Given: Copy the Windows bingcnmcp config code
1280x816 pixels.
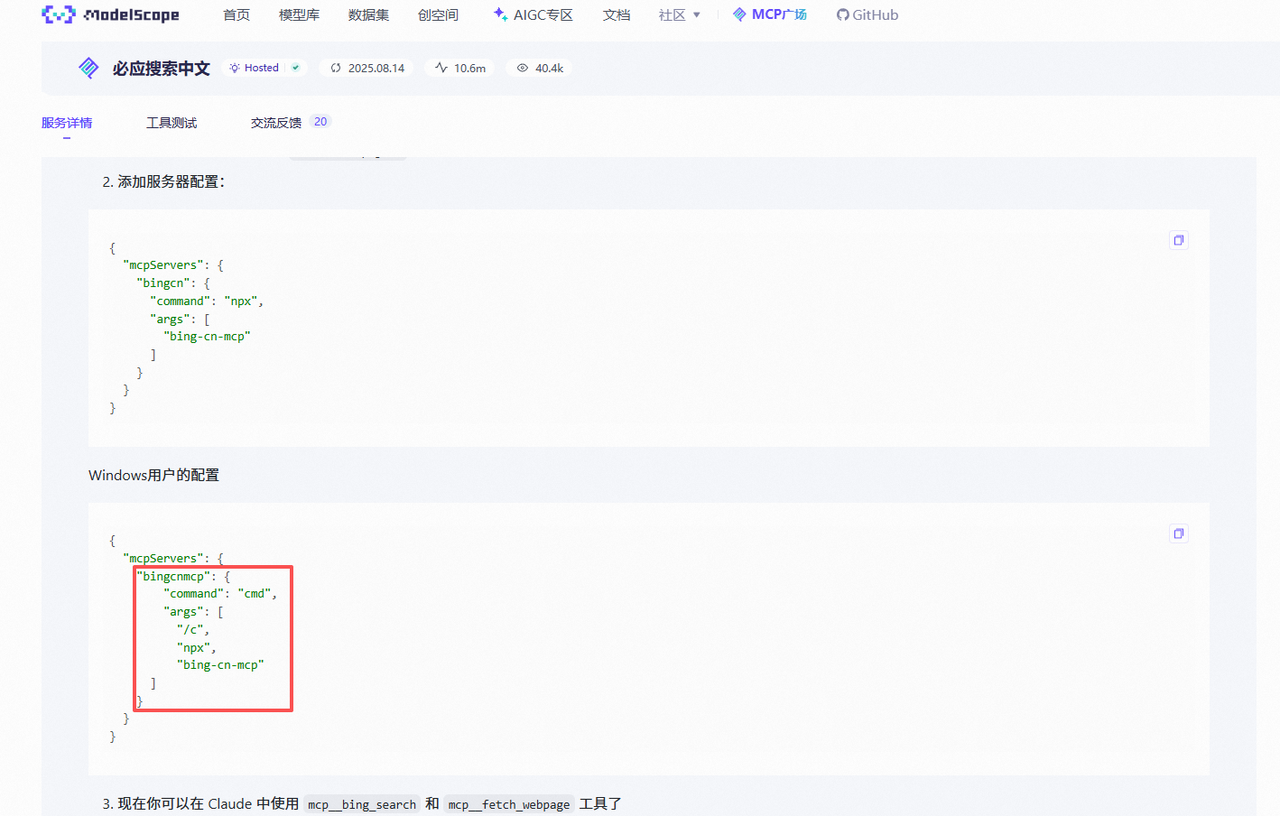Looking at the screenshot, I should 1179,534.
